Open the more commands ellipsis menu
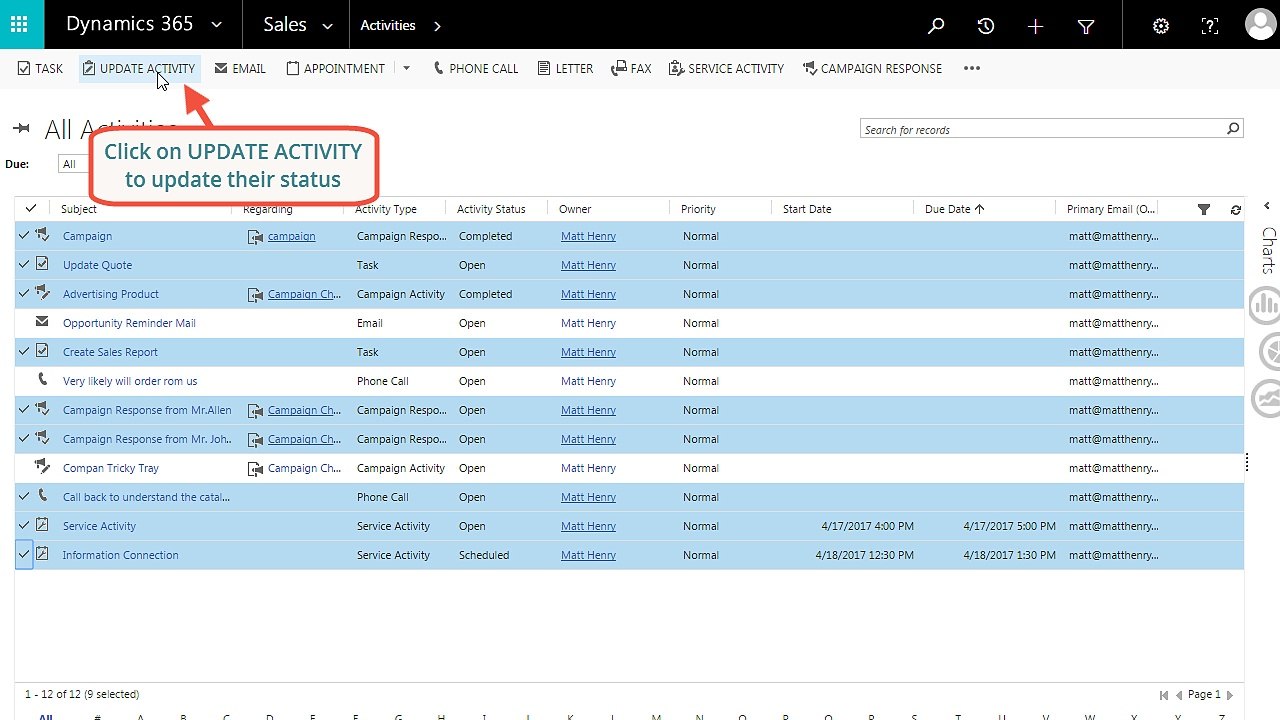Screen dimensions: 1280x720 971,68
